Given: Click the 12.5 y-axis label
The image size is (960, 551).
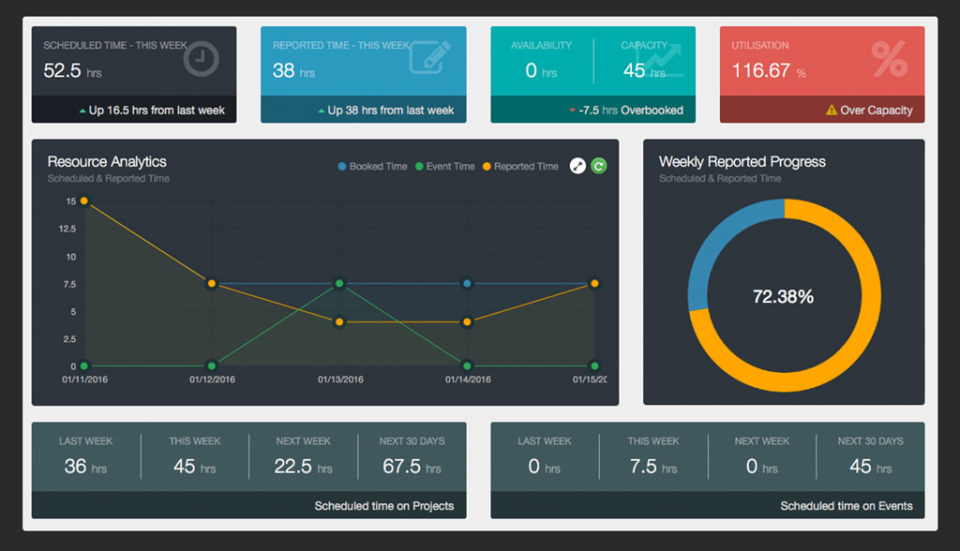Looking at the screenshot, I should click(x=67, y=229).
